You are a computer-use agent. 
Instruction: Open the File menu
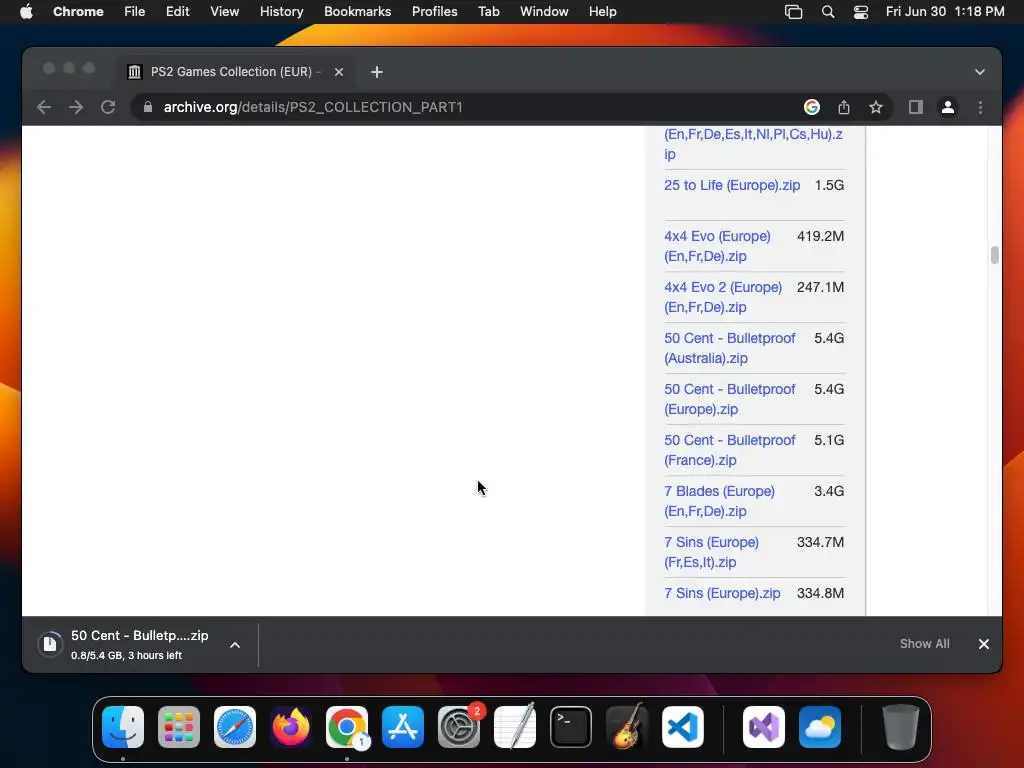135,12
